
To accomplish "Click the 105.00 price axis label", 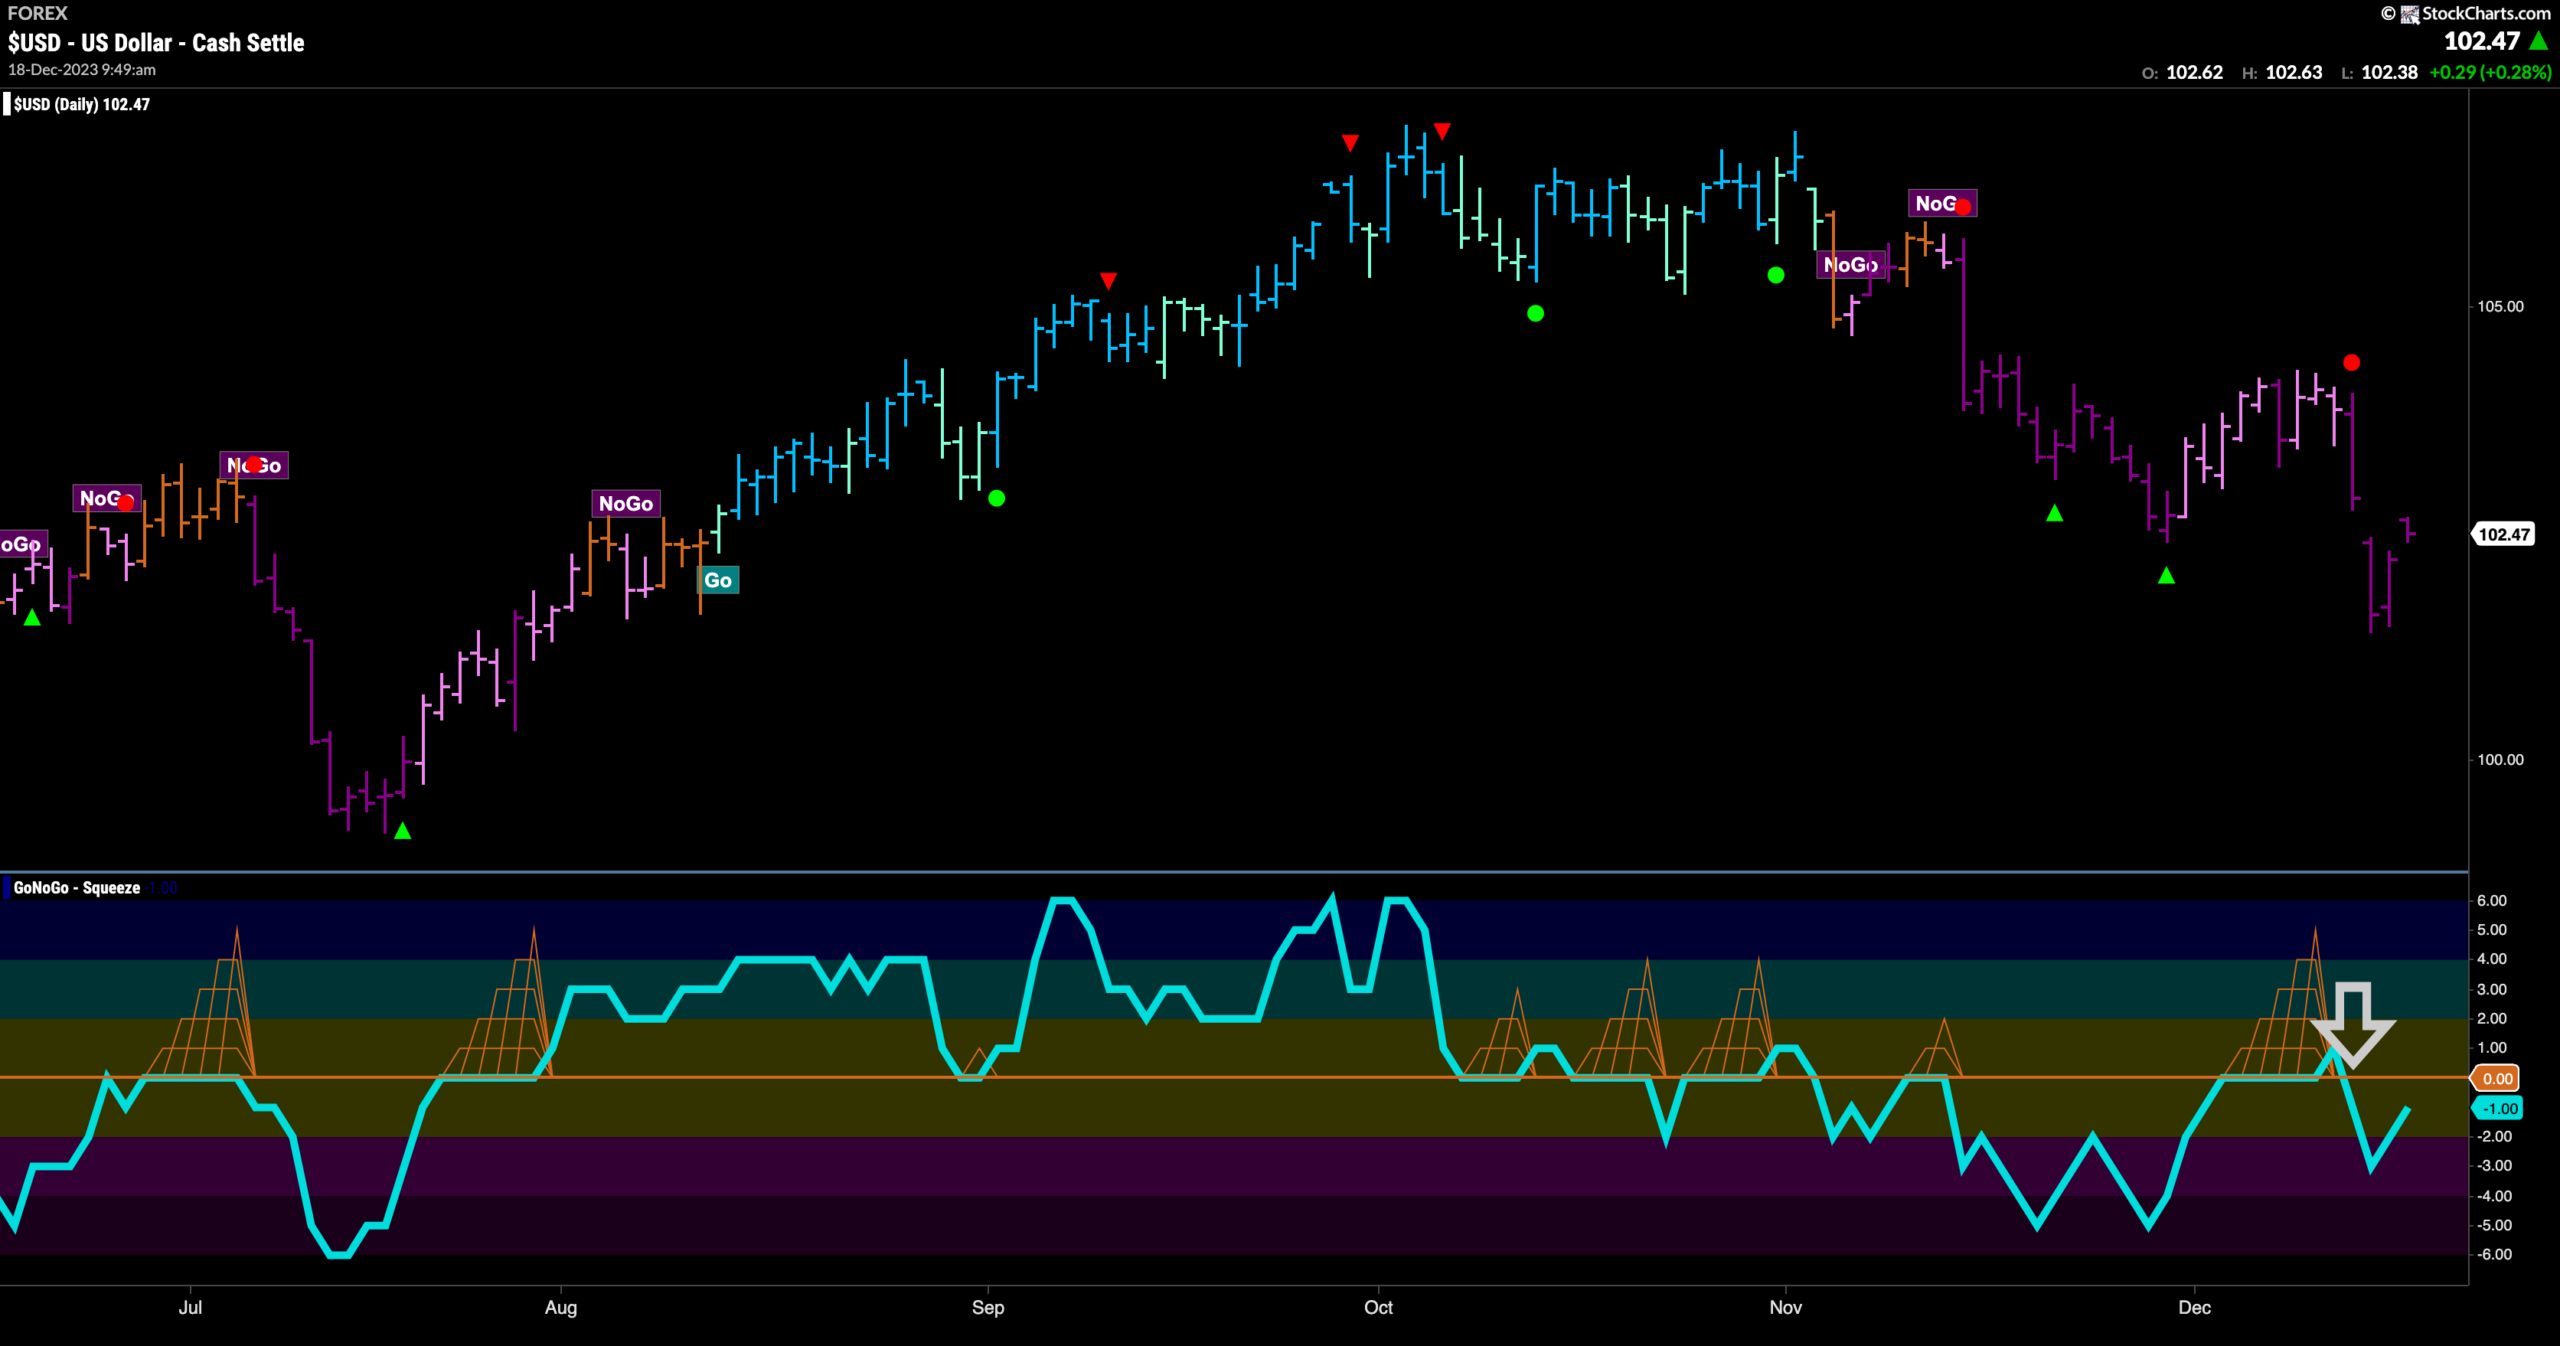I will click(x=2500, y=306).
